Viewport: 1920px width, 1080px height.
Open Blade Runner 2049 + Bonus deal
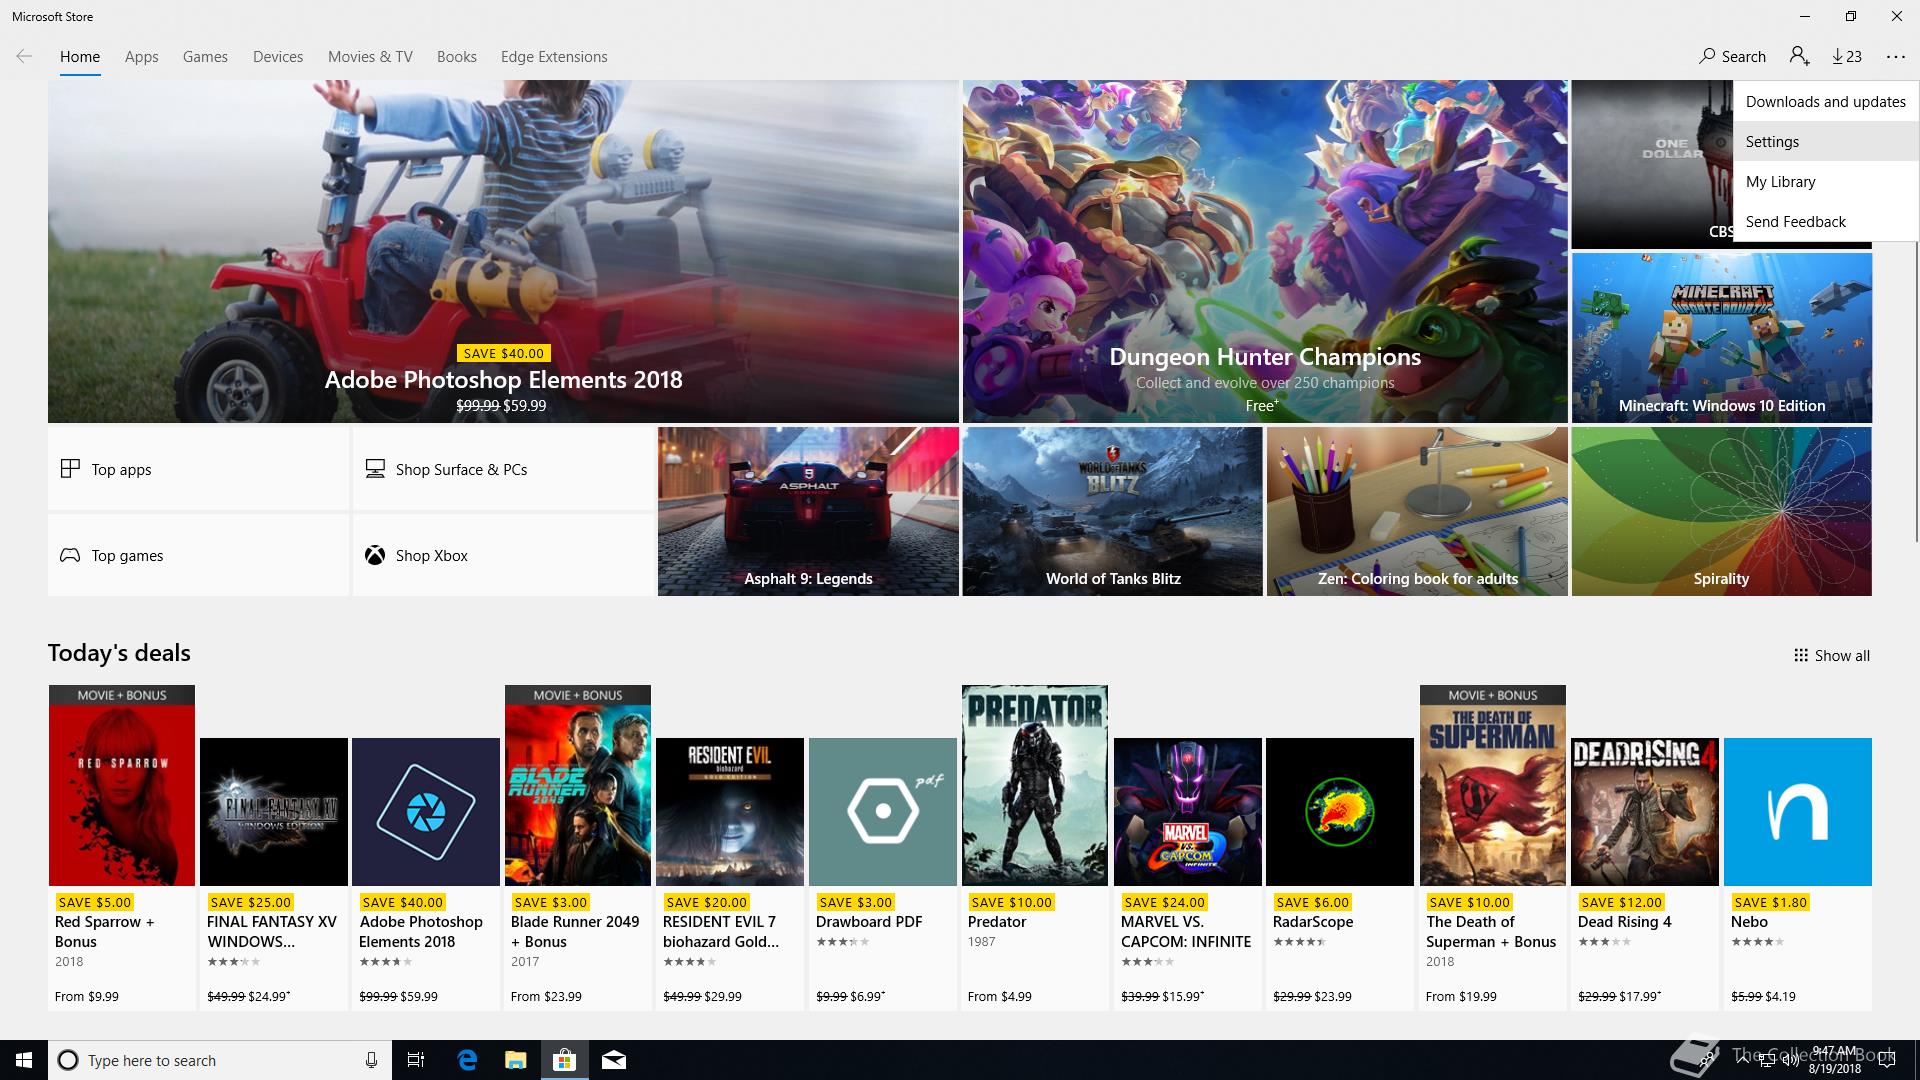(x=578, y=847)
